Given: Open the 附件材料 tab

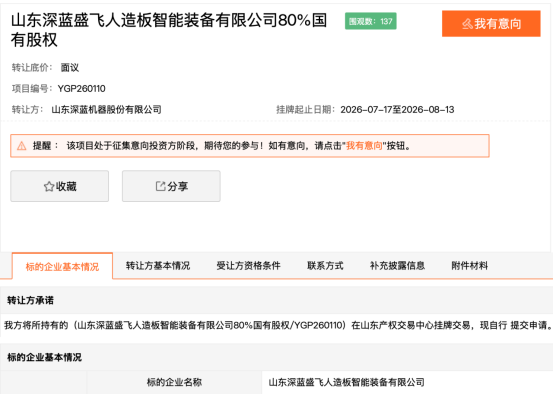Looking at the screenshot, I should tap(470, 266).
